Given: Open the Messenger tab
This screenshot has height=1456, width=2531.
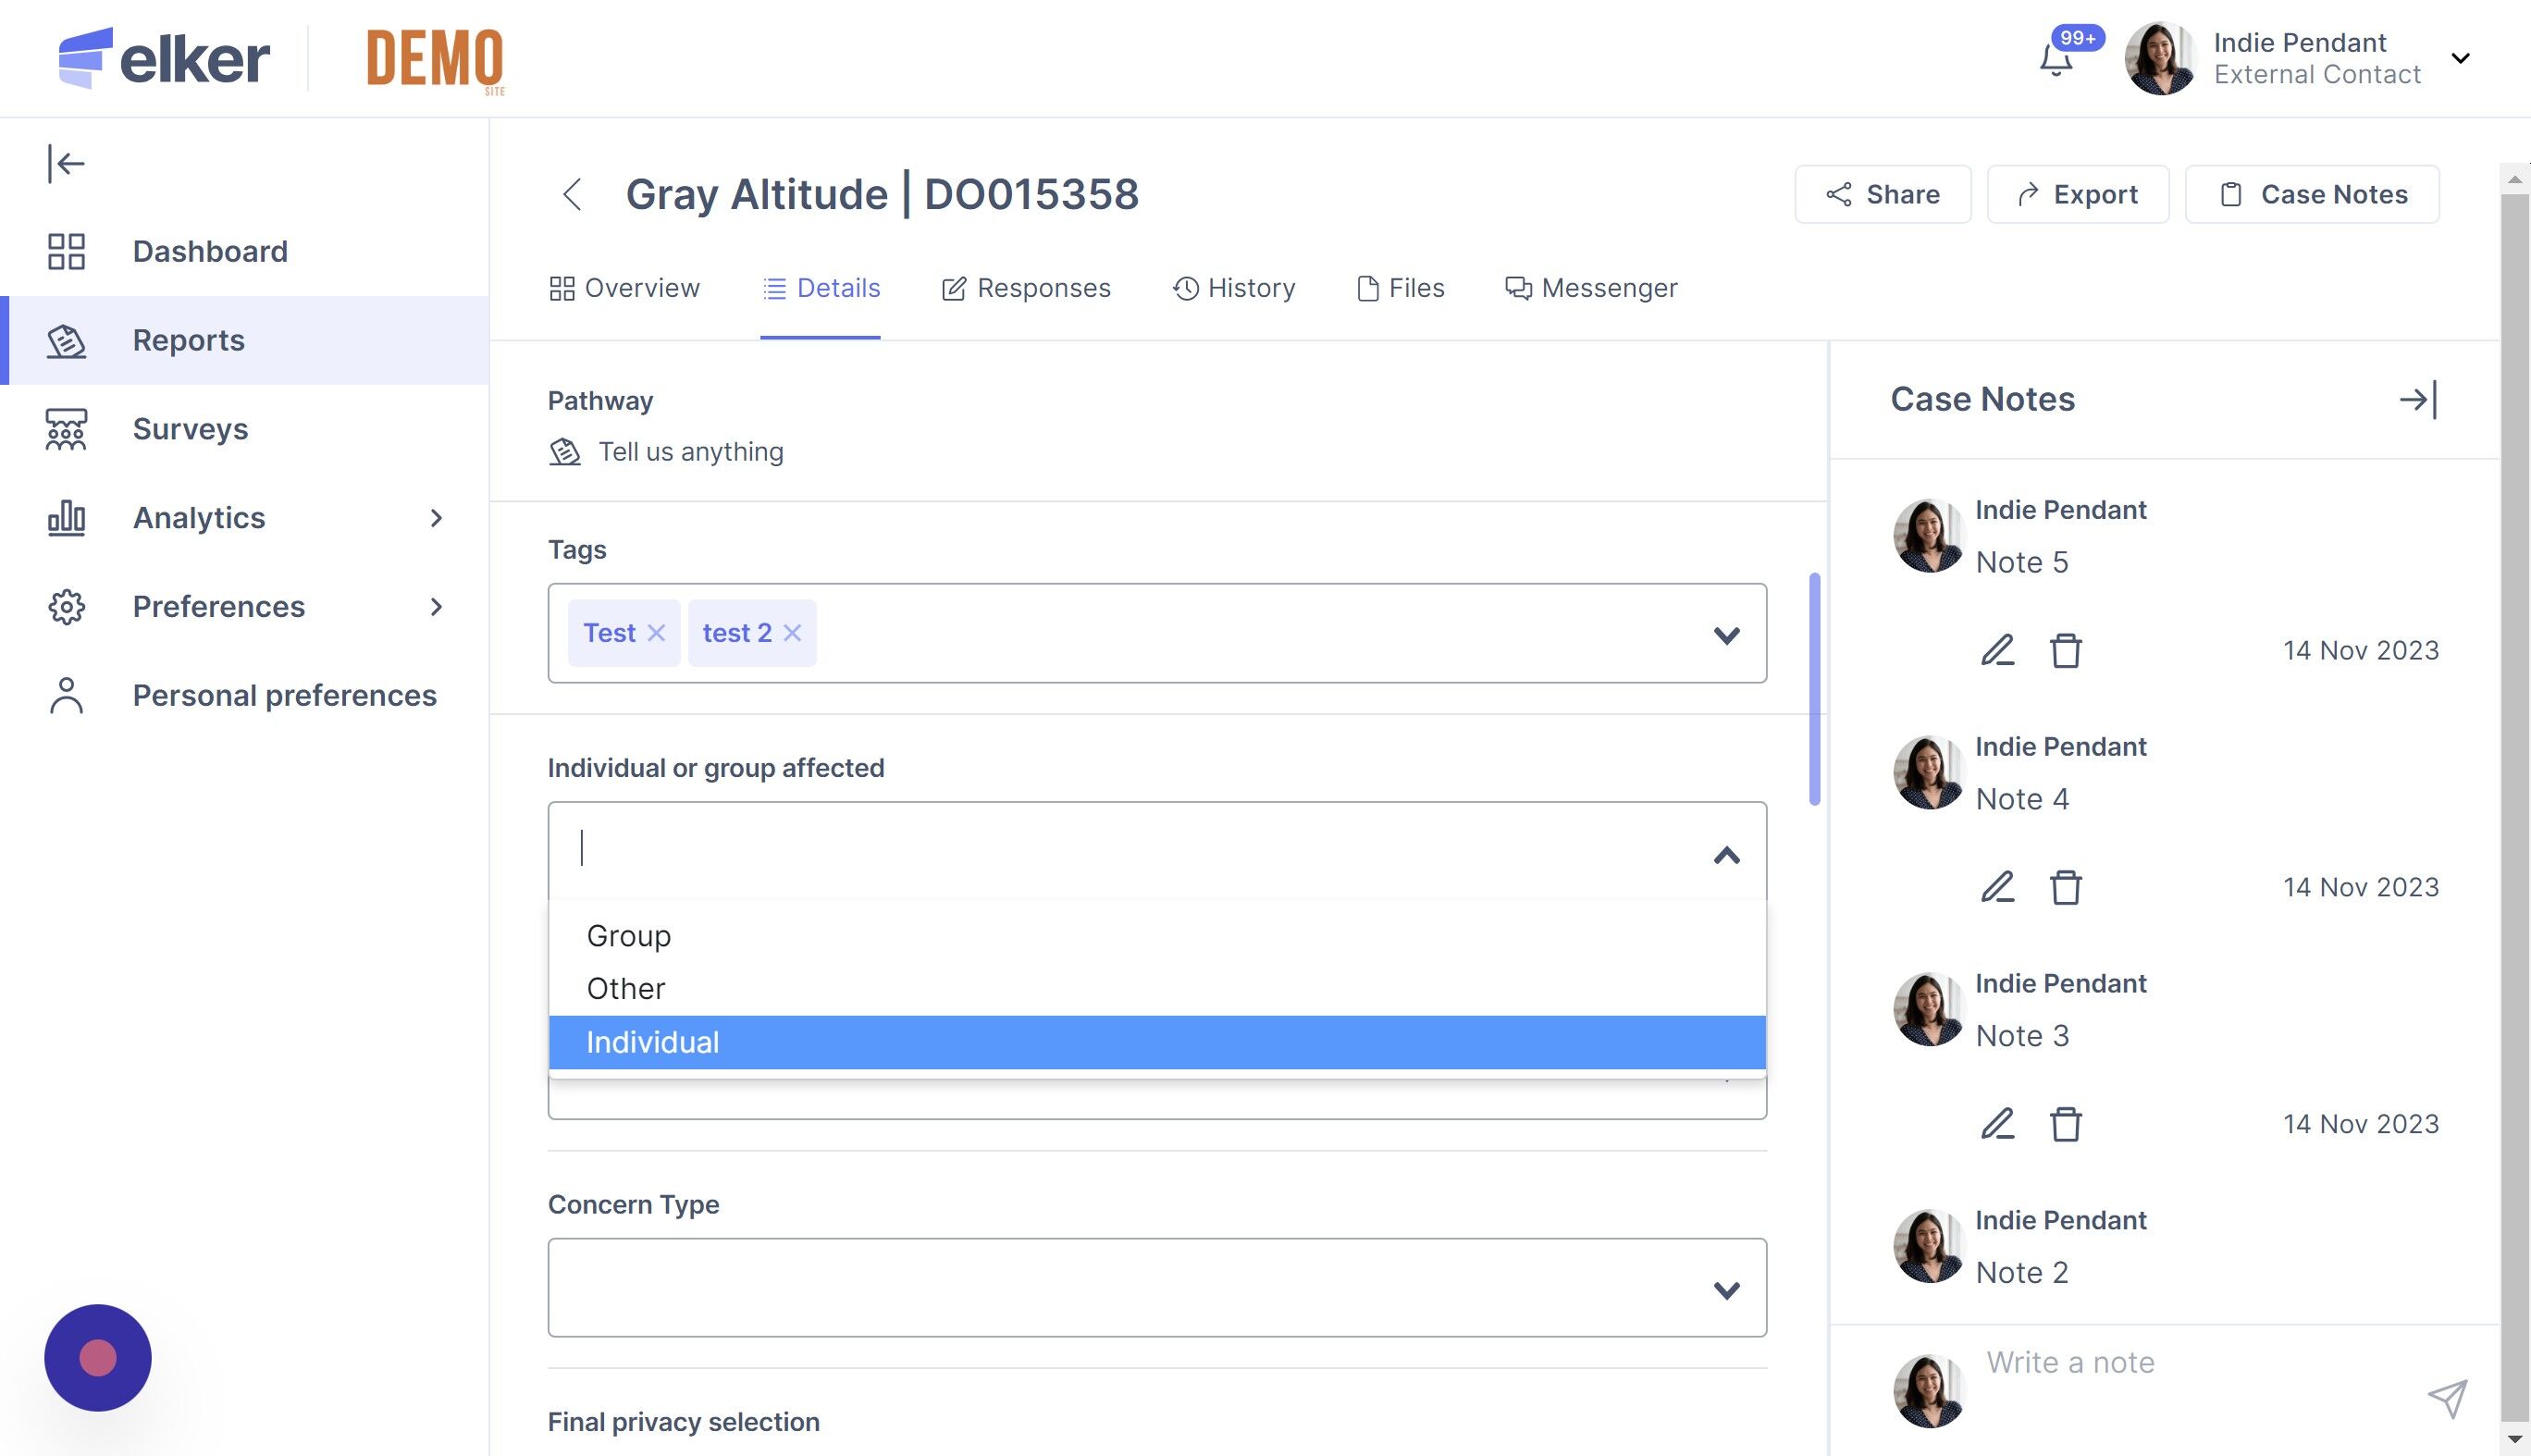Looking at the screenshot, I should tap(1591, 289).
